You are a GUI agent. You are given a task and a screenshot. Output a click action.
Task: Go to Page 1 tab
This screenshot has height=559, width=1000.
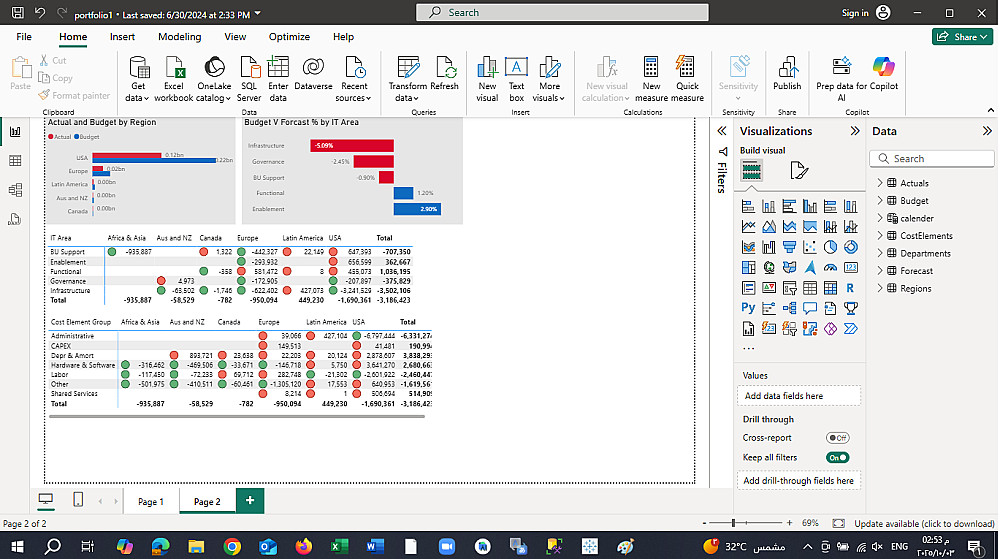coord(151,502)
